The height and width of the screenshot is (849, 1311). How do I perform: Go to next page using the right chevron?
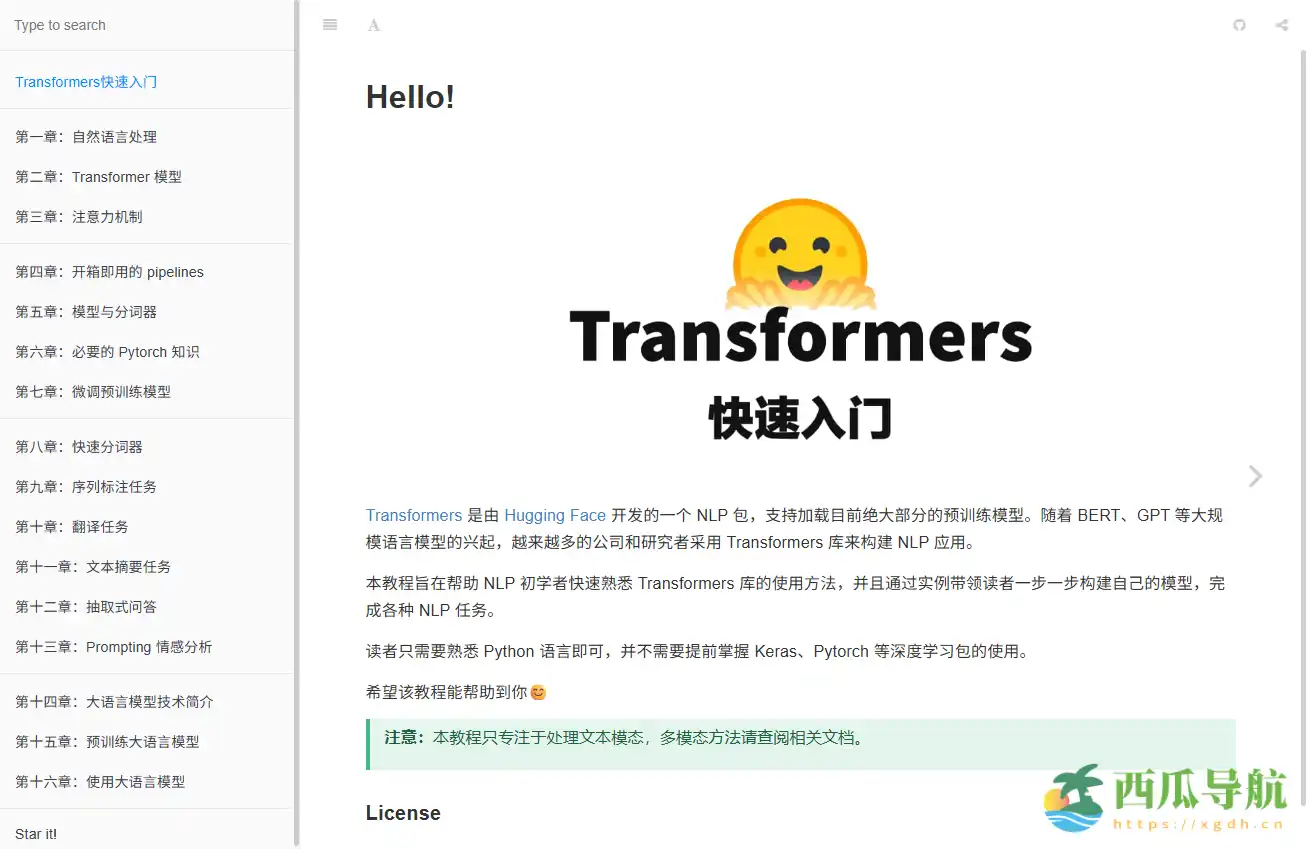1255,476
